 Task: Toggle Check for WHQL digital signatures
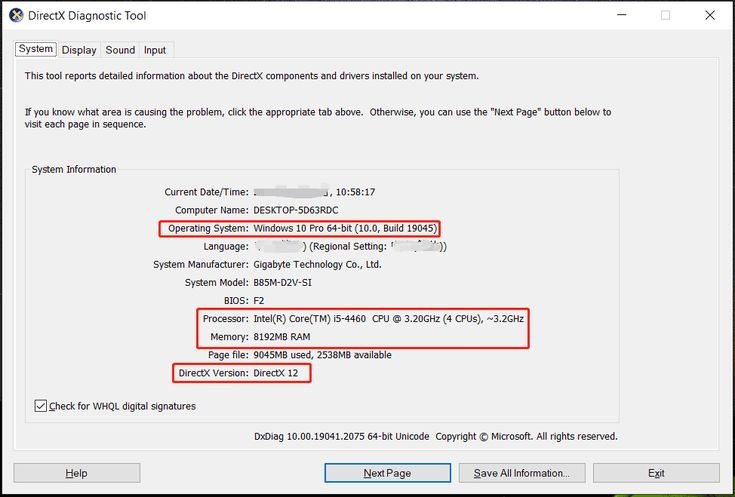[41, 406]
